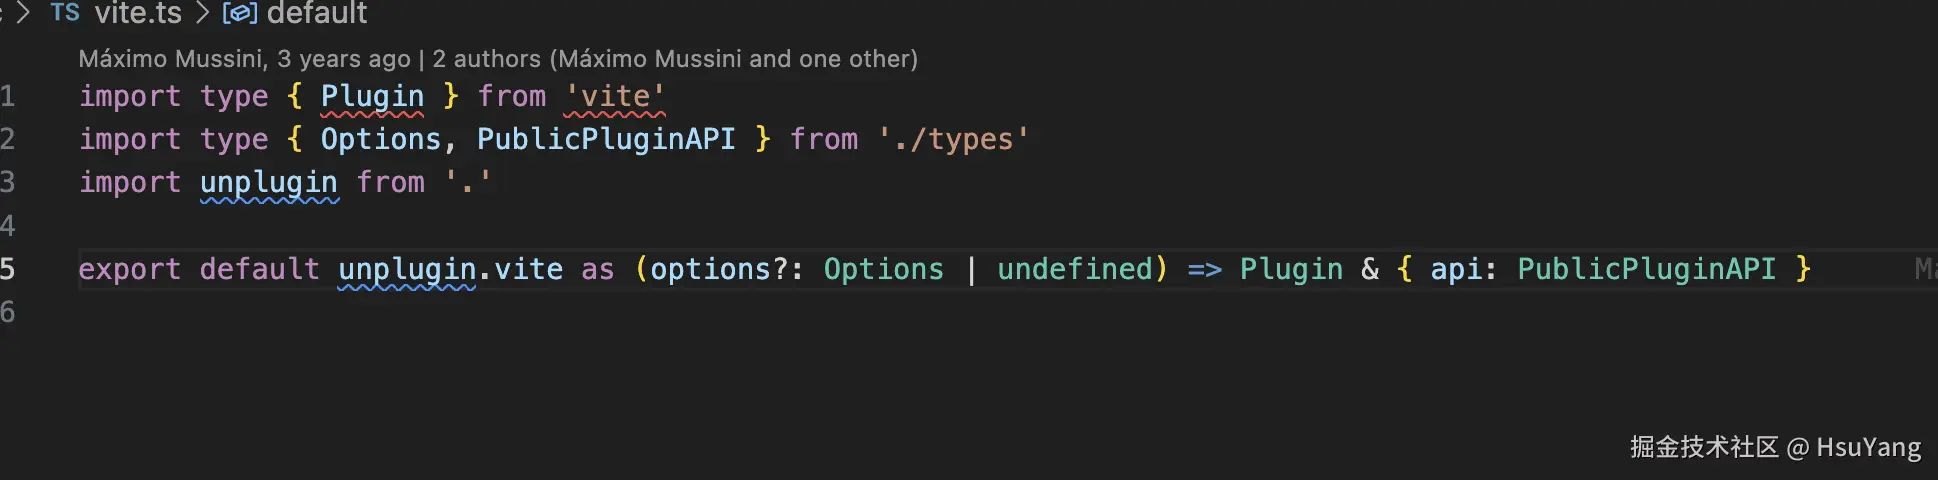Click the default symbol icon in breadcrumb

click(240, 13)
